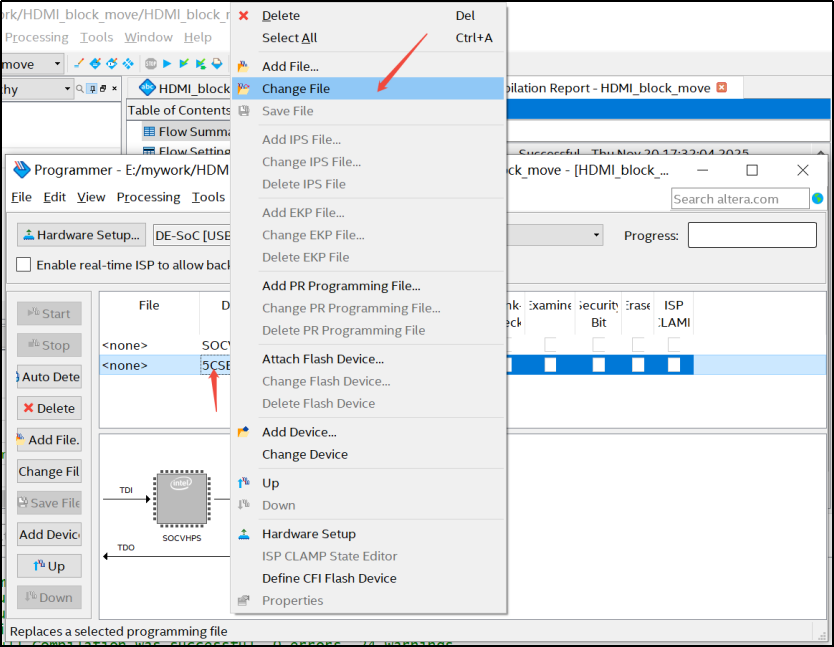The height and width of the screenshot is (647, 834).
Task: Check Erase in the selected 5CSE row
Action: pyautogui.click(x=638, y=365)
